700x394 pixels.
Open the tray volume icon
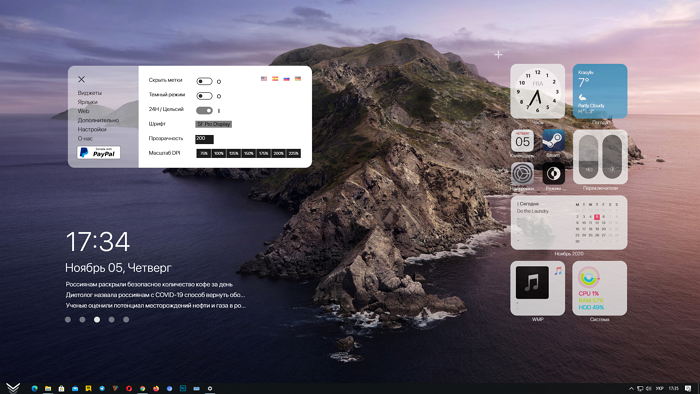[x=649, y=389]
